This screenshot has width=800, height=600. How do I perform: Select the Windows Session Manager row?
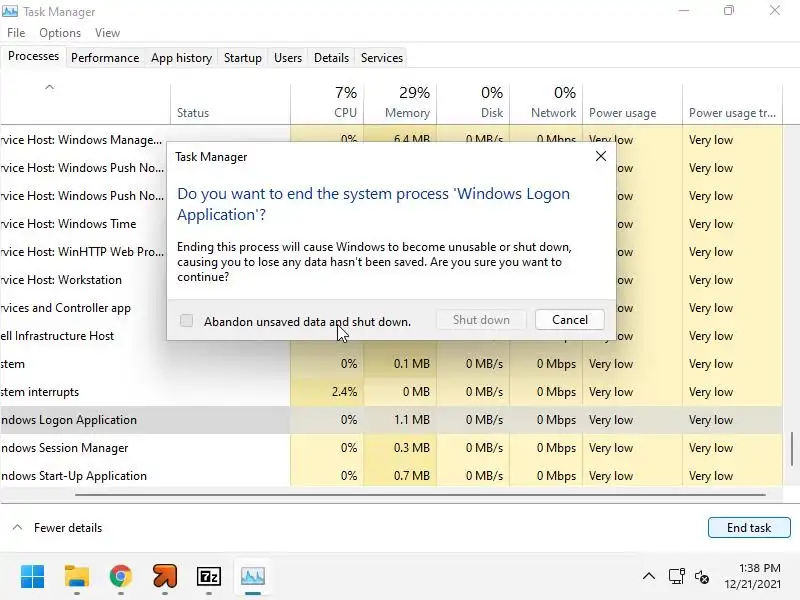tap(391, 448)
